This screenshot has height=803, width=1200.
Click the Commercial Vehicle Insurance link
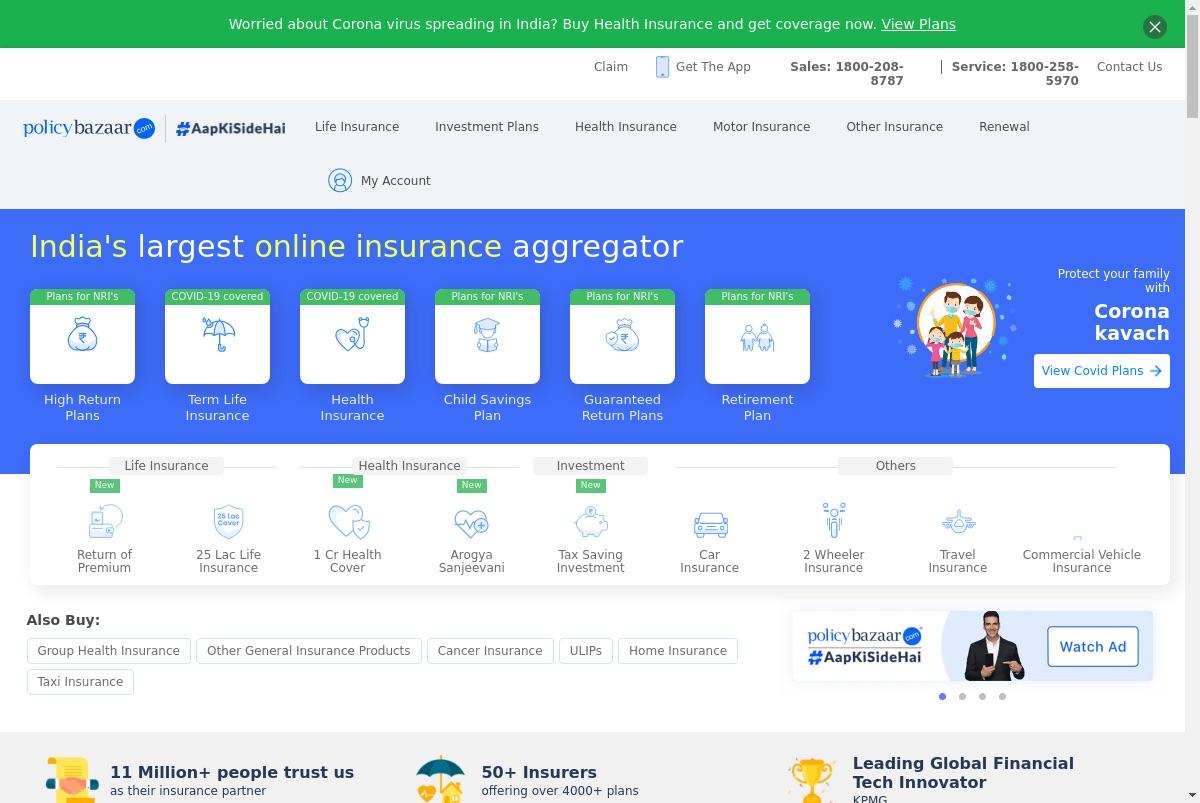1082,561
